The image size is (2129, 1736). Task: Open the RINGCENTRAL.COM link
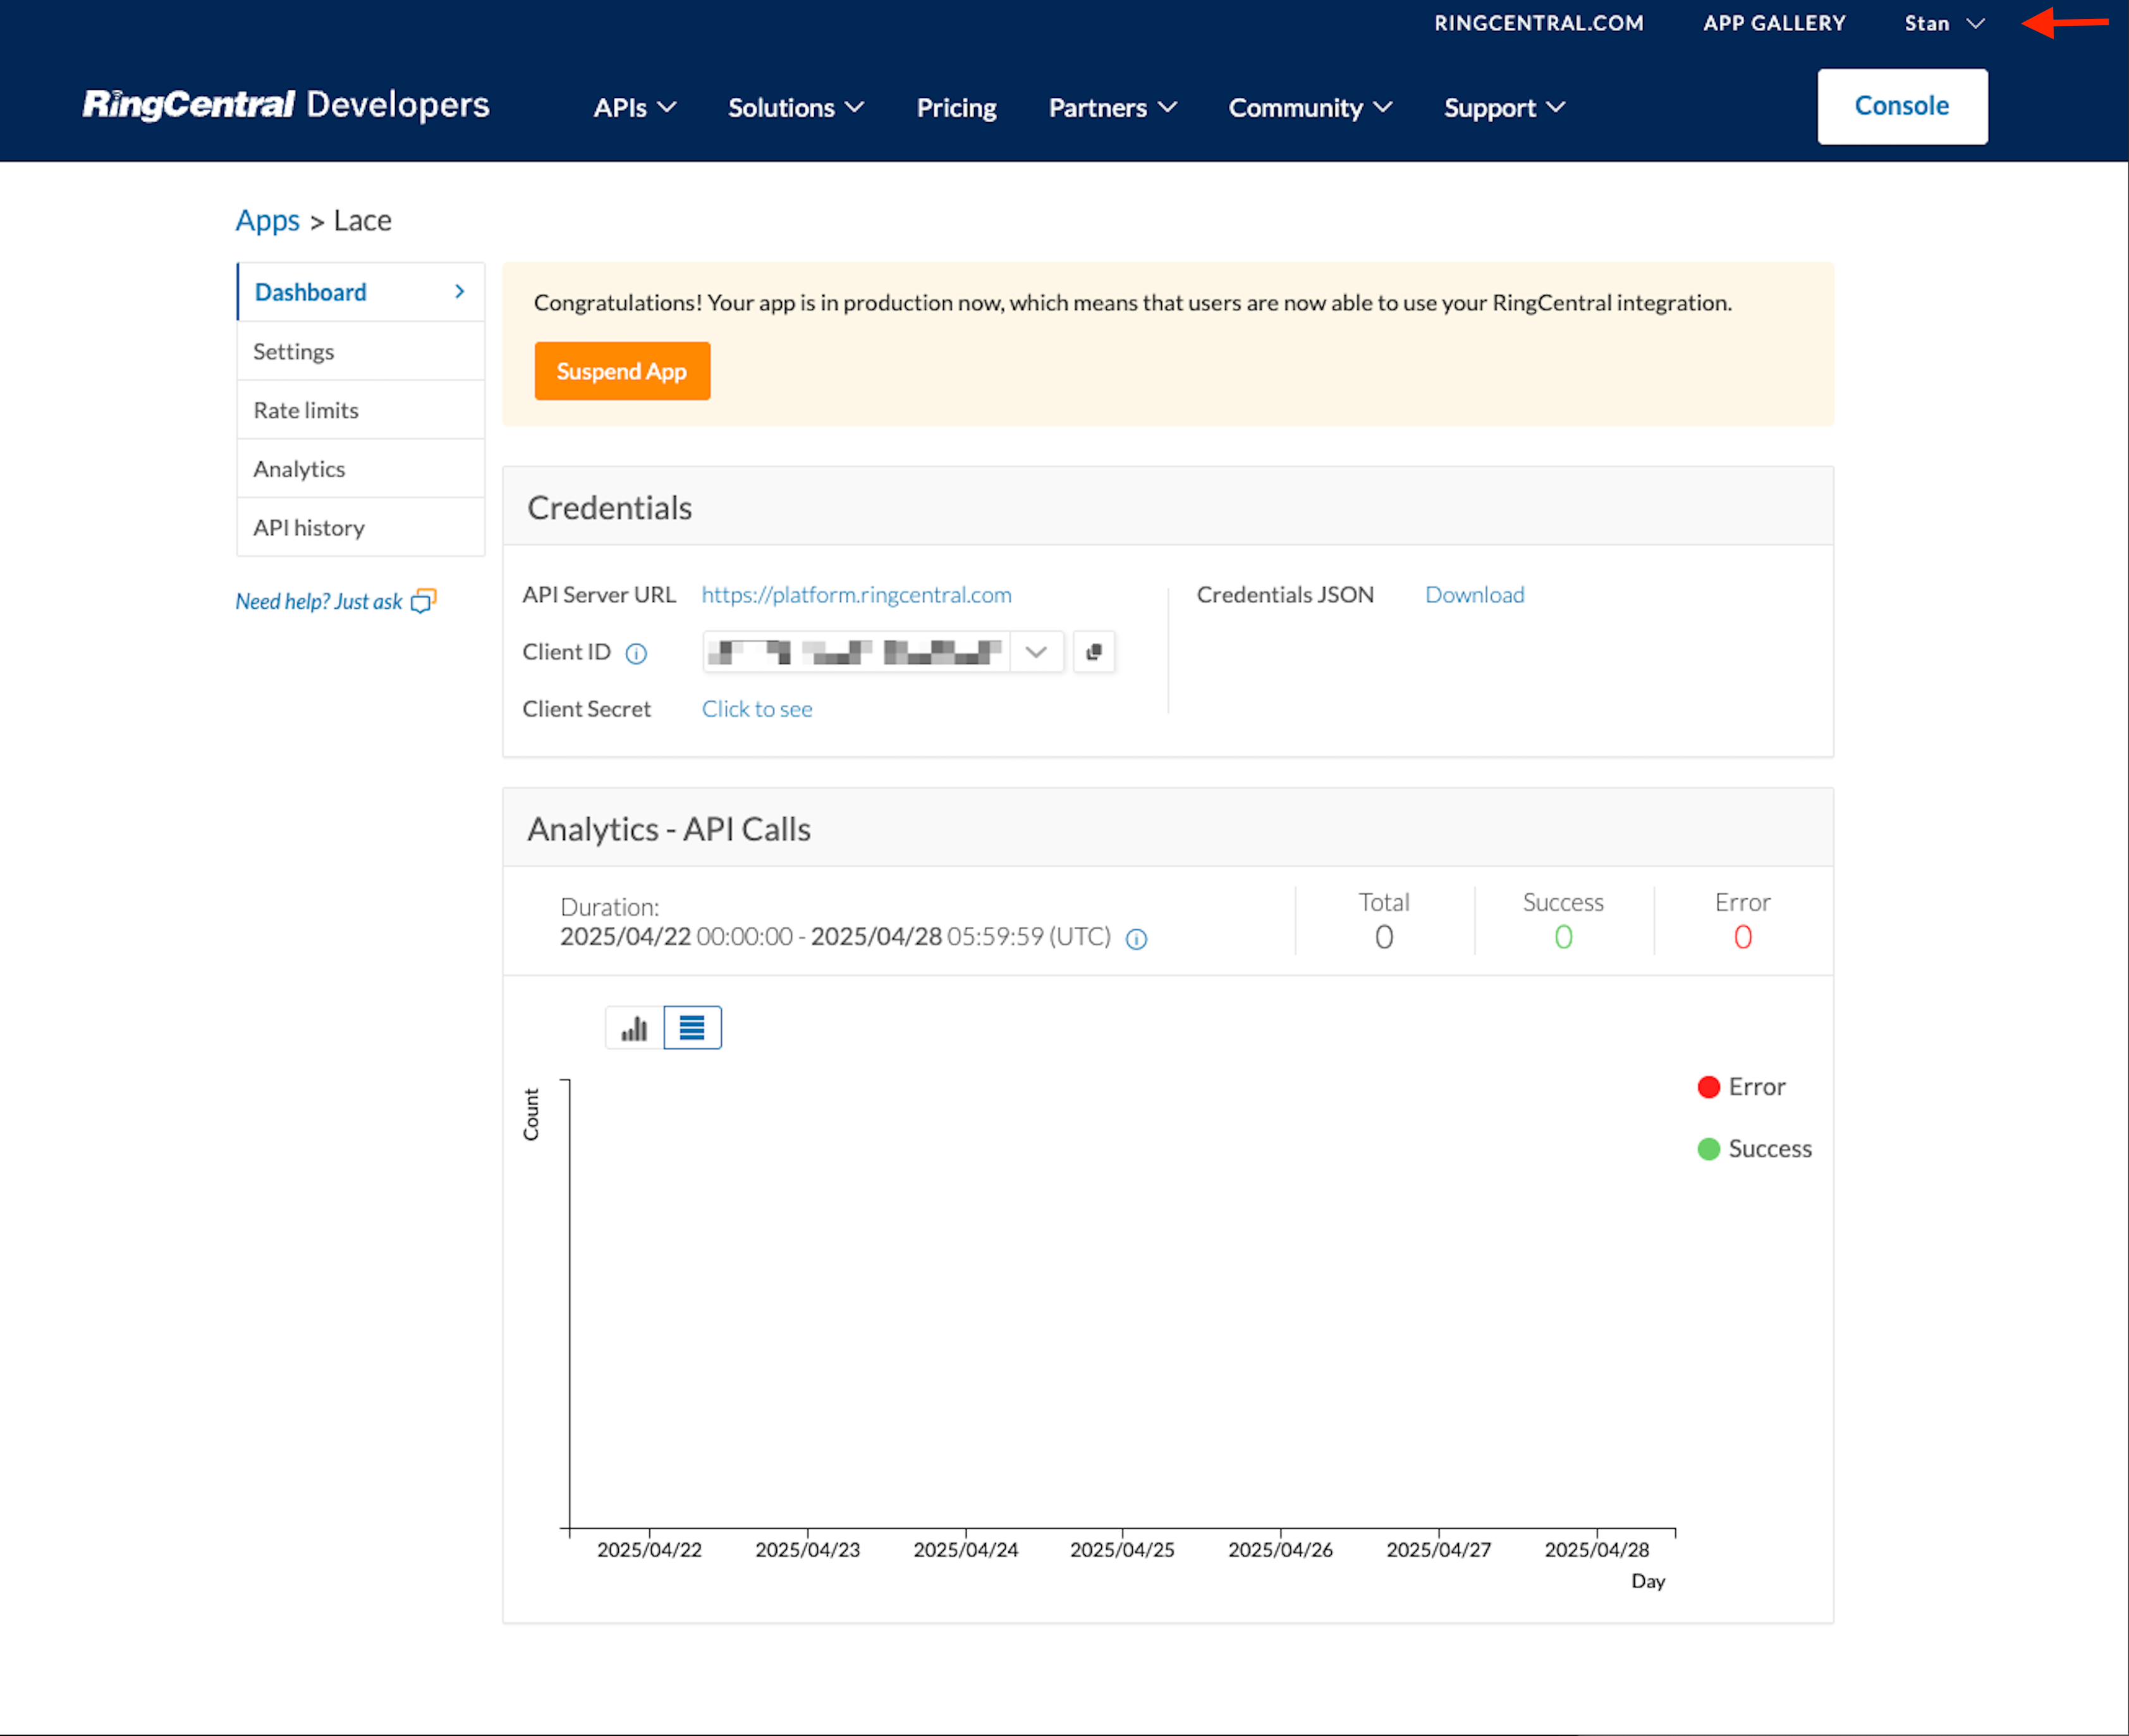coord(1539,23)
